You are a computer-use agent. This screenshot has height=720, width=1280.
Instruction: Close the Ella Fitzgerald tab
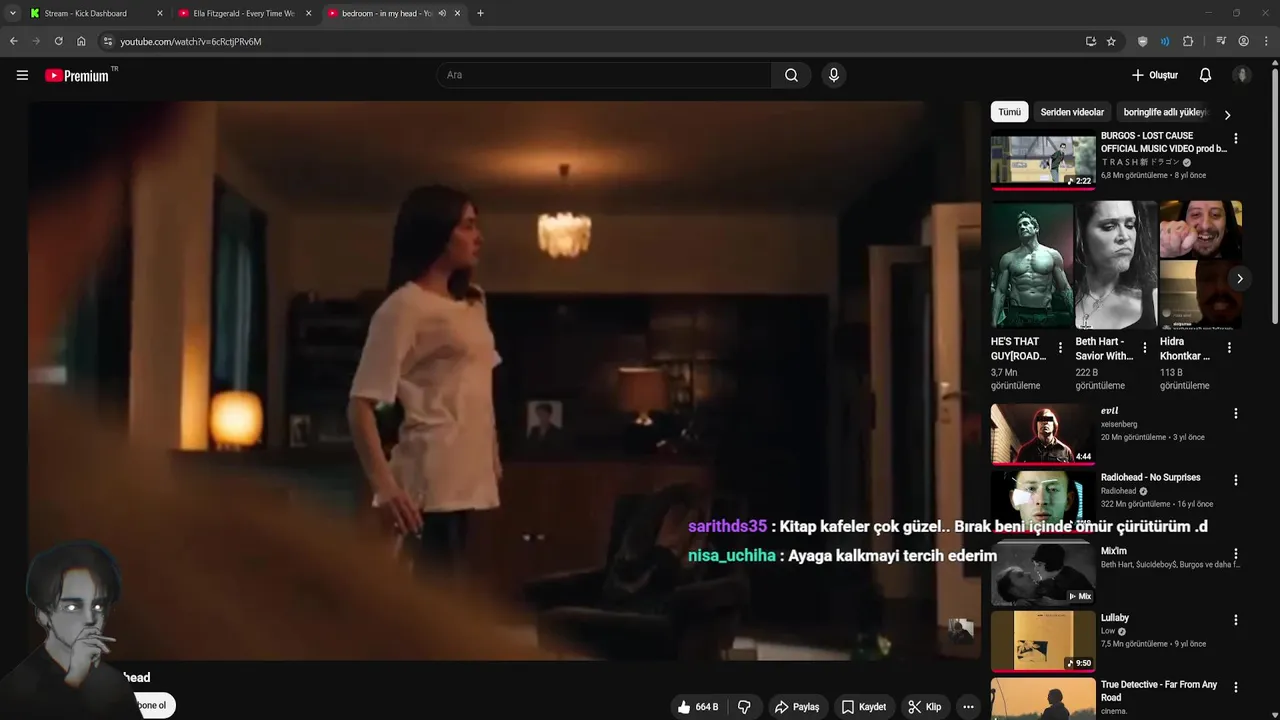(308, 13)
